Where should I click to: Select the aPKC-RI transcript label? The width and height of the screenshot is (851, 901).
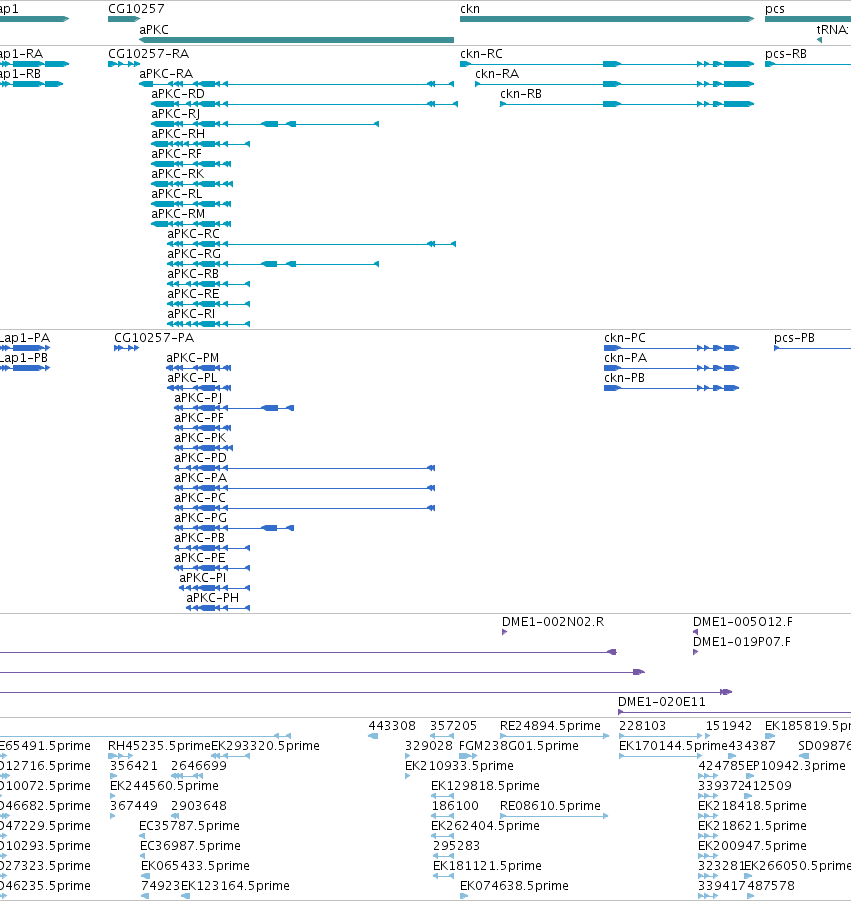coord(191,314)
